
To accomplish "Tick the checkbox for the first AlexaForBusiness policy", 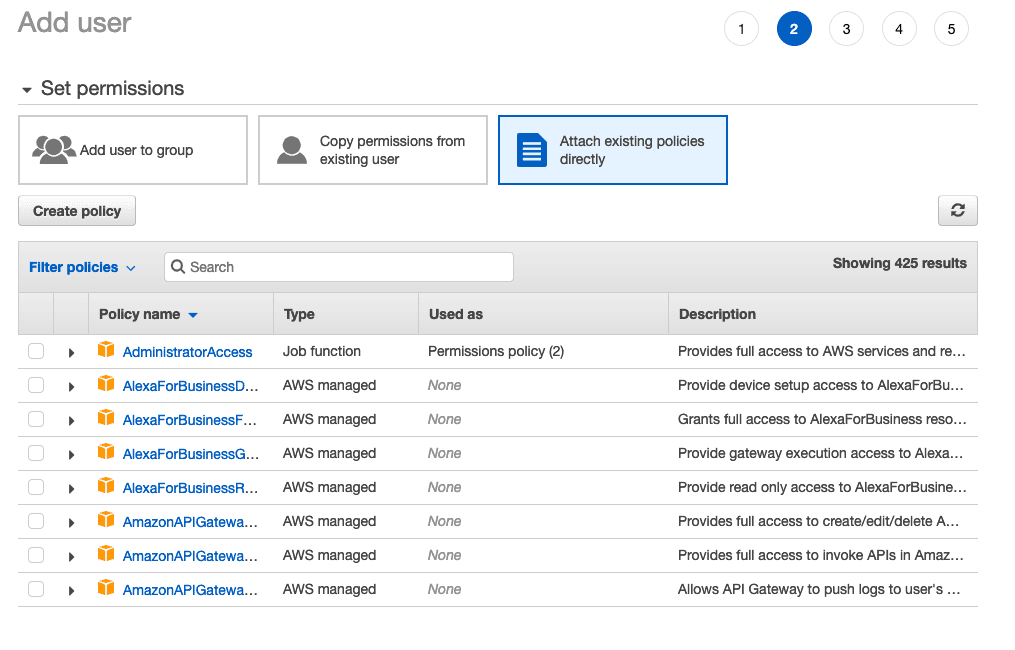I will pyautogui.click(x=36, y=385).
